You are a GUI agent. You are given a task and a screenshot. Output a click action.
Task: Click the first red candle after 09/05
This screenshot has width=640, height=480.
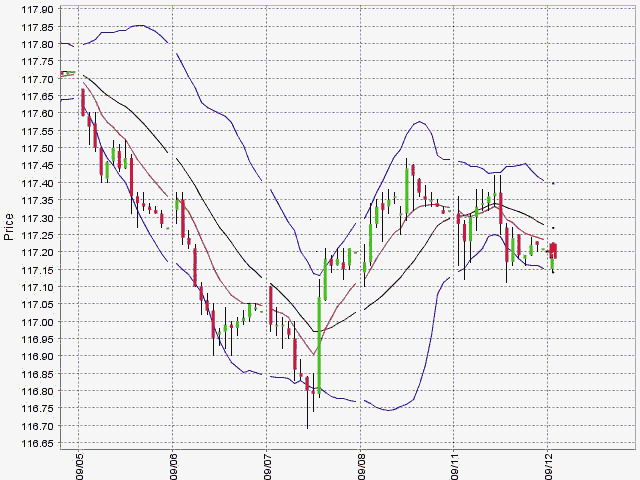(83, 102)
